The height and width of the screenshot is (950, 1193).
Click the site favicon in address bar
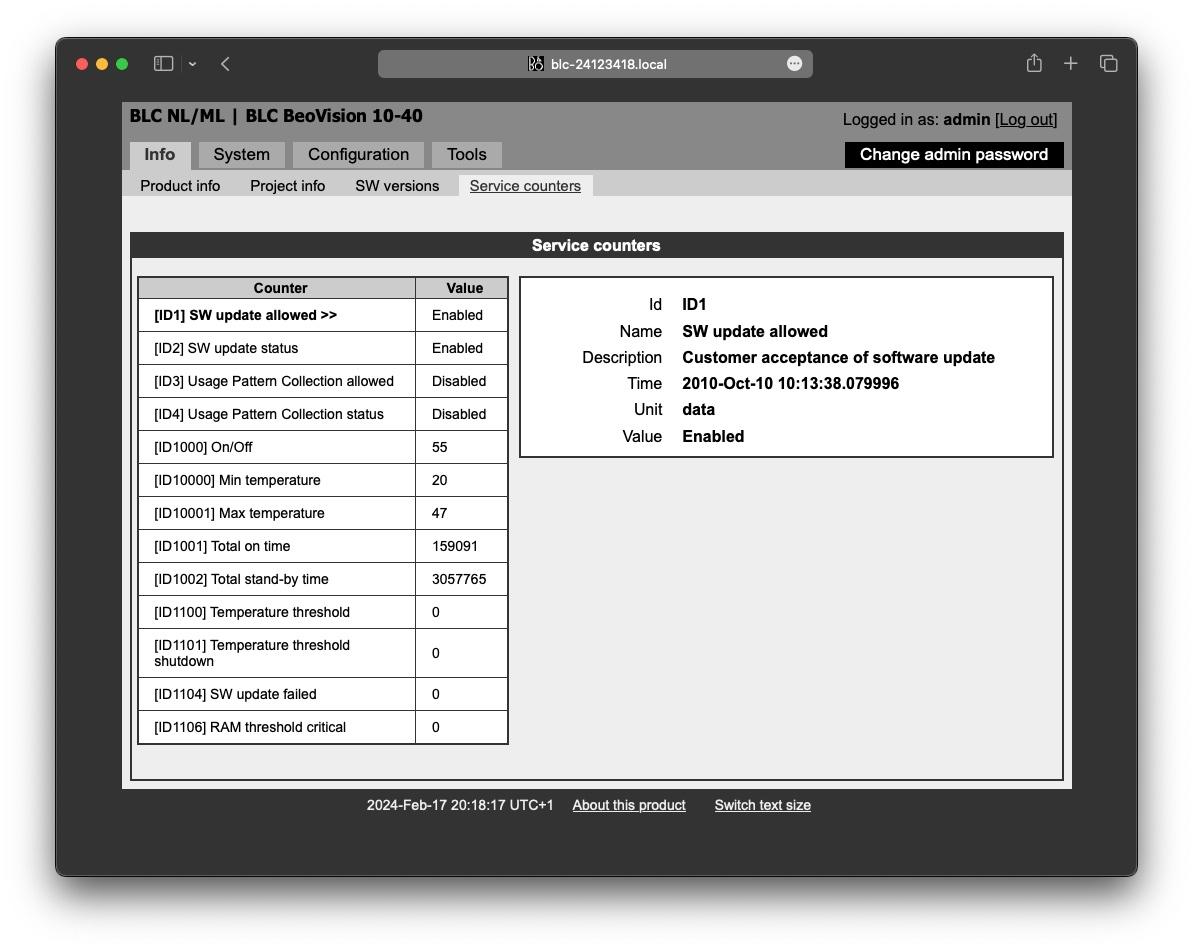[536, 64]
